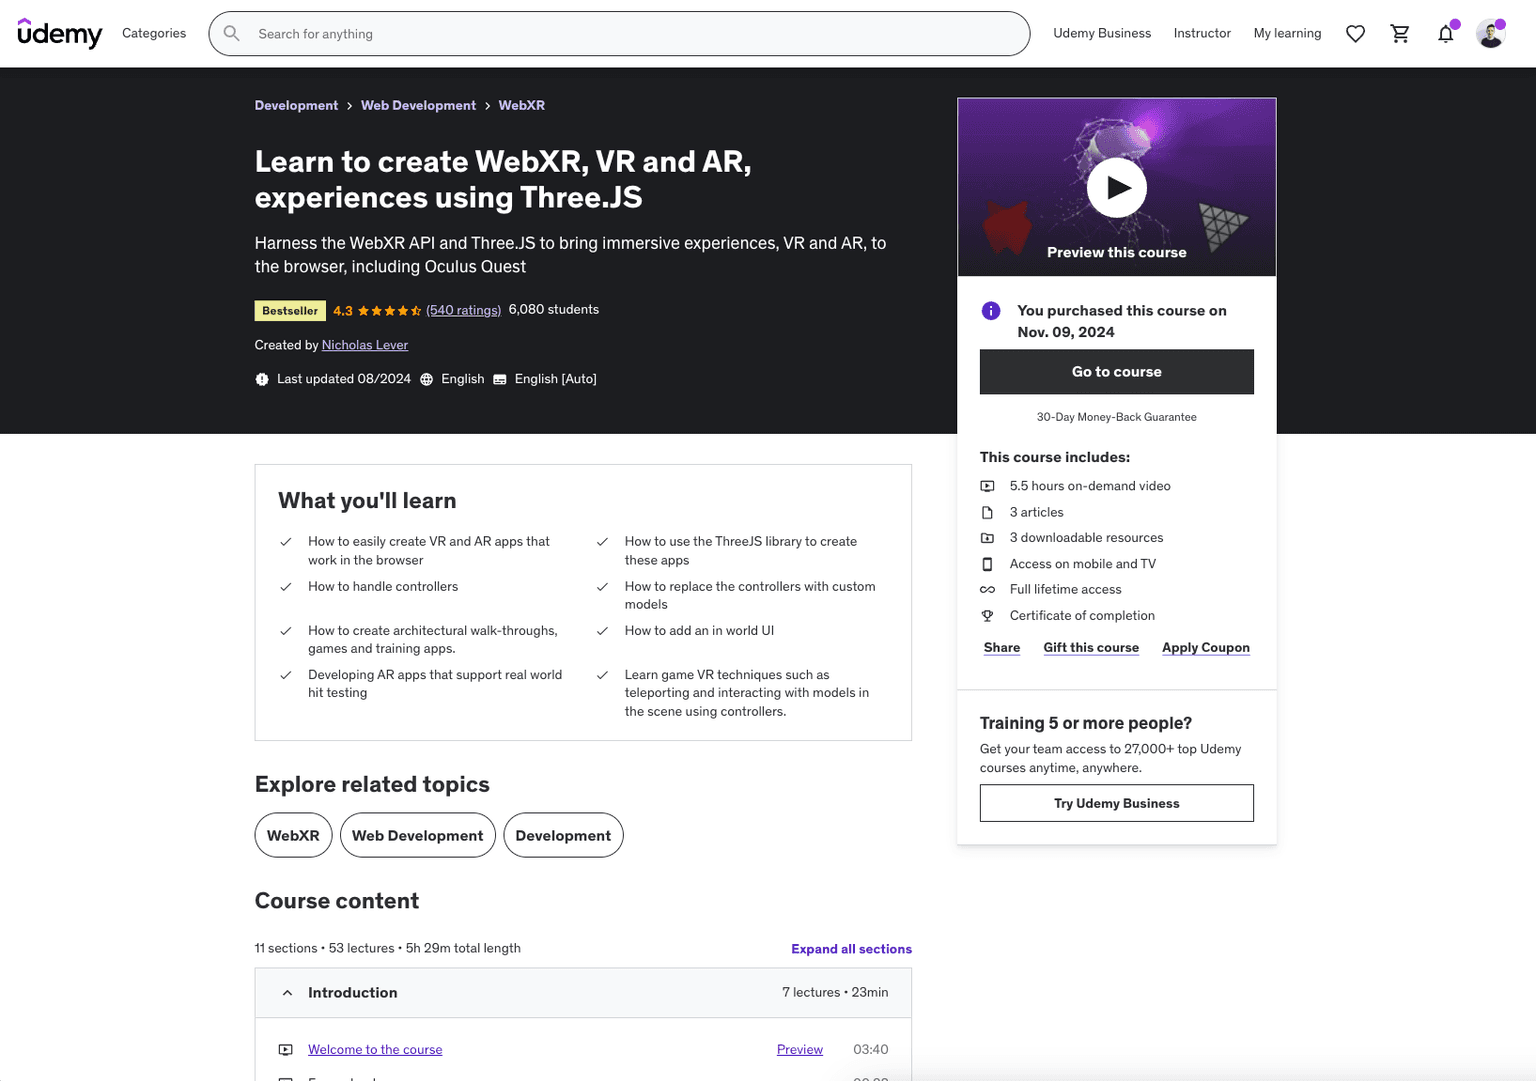Open your profile avatar menu
The width and height of the screenshot is (1536, 1081).
[x=1490, y=33]
